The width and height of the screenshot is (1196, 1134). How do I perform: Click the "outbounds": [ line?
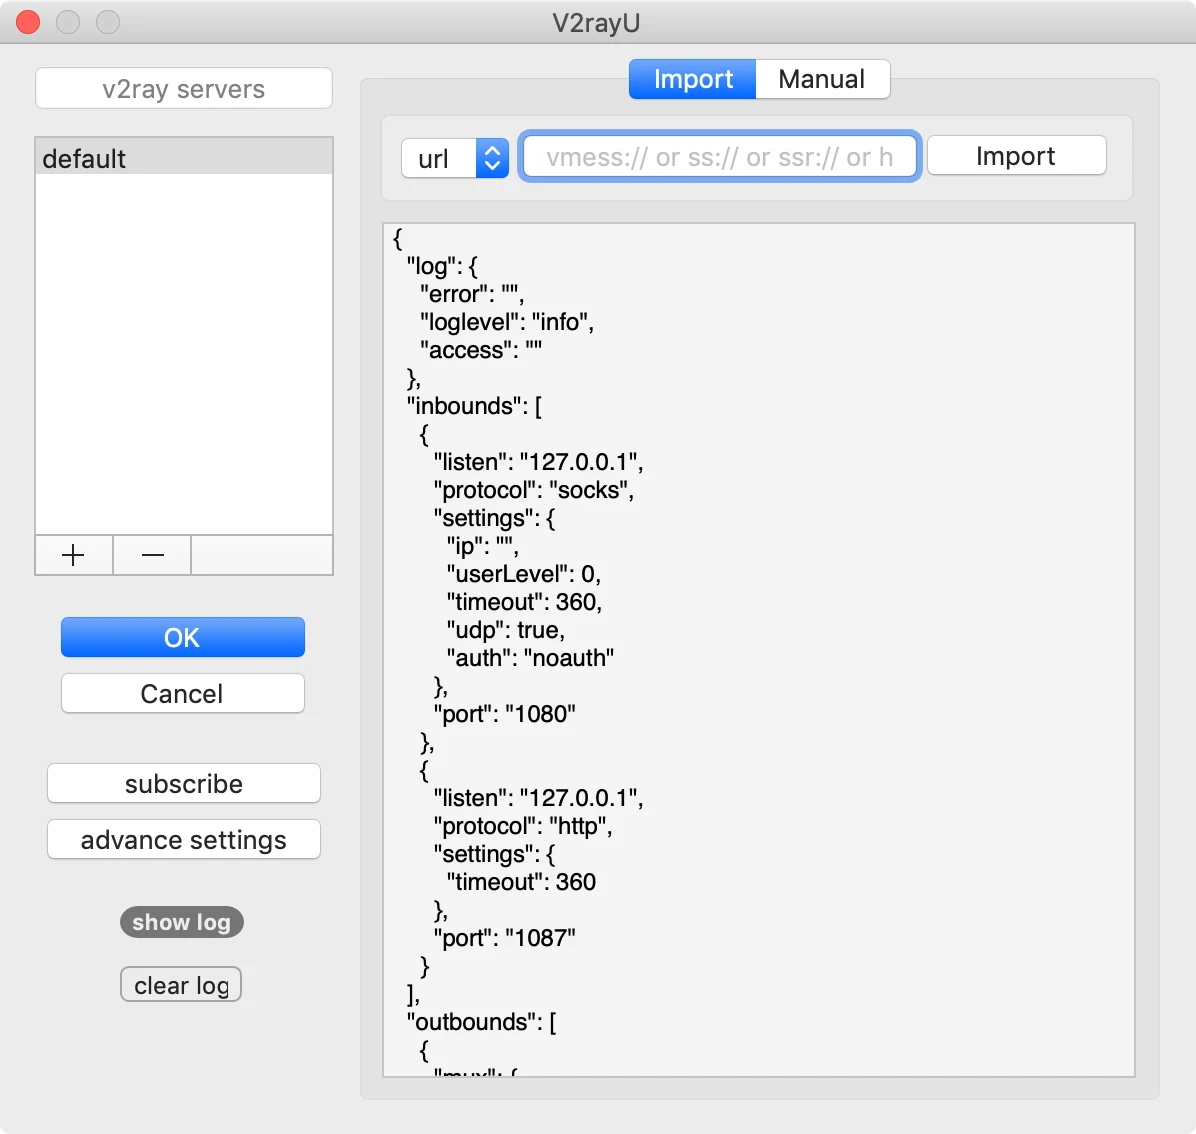481,1022
